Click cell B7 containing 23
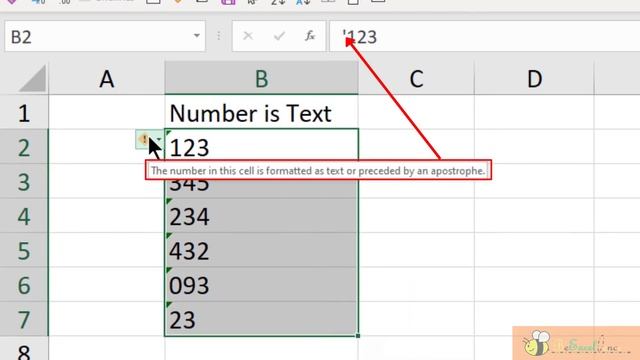The width and height of the screenshot is (640, 360). point(262,319)
